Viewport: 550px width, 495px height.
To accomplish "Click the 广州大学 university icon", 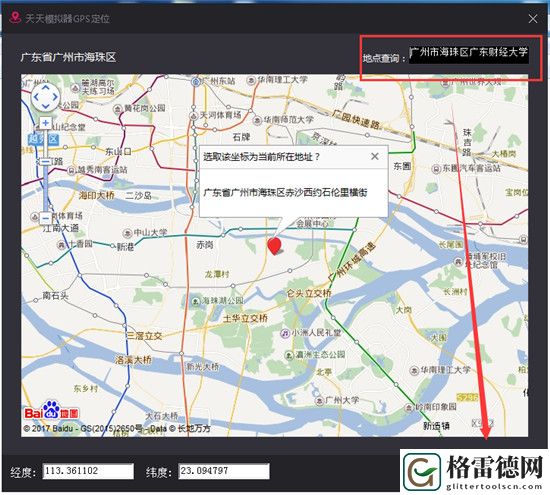I will tap(319, 401).
